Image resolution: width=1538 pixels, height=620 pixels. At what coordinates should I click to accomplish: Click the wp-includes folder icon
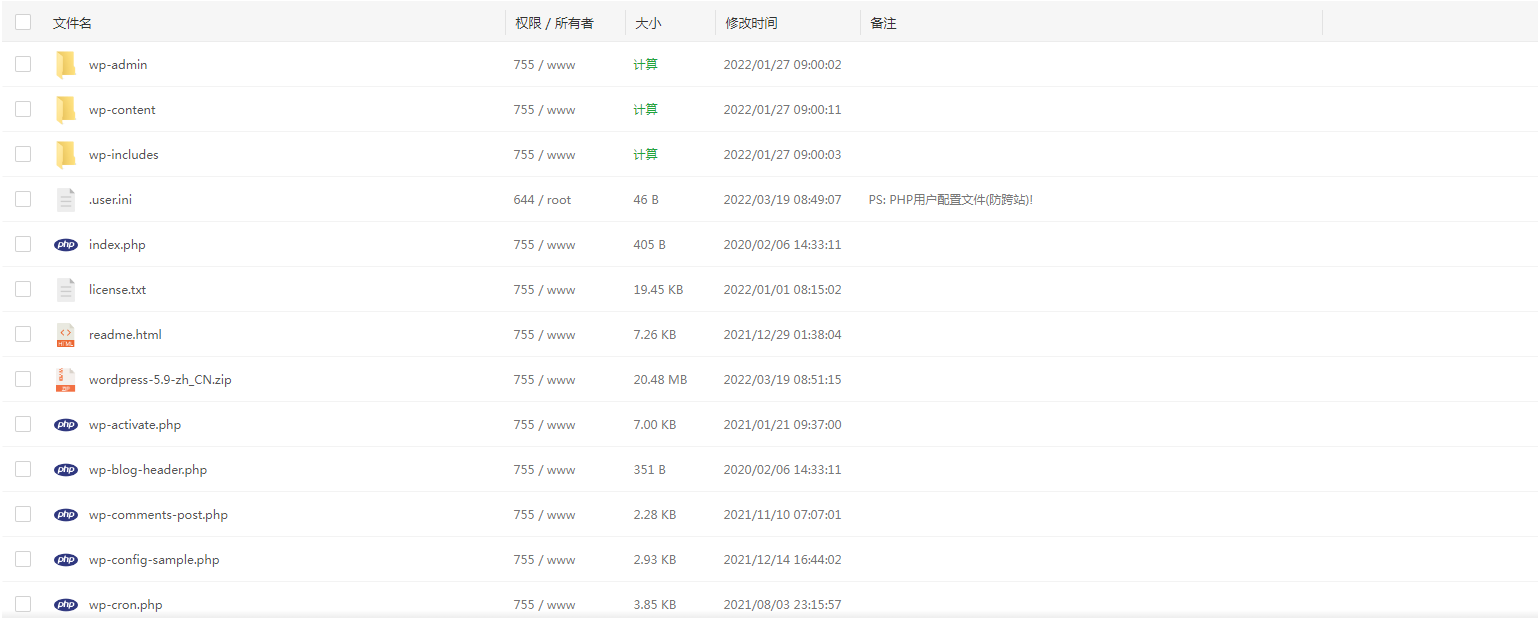click(66, 154)
